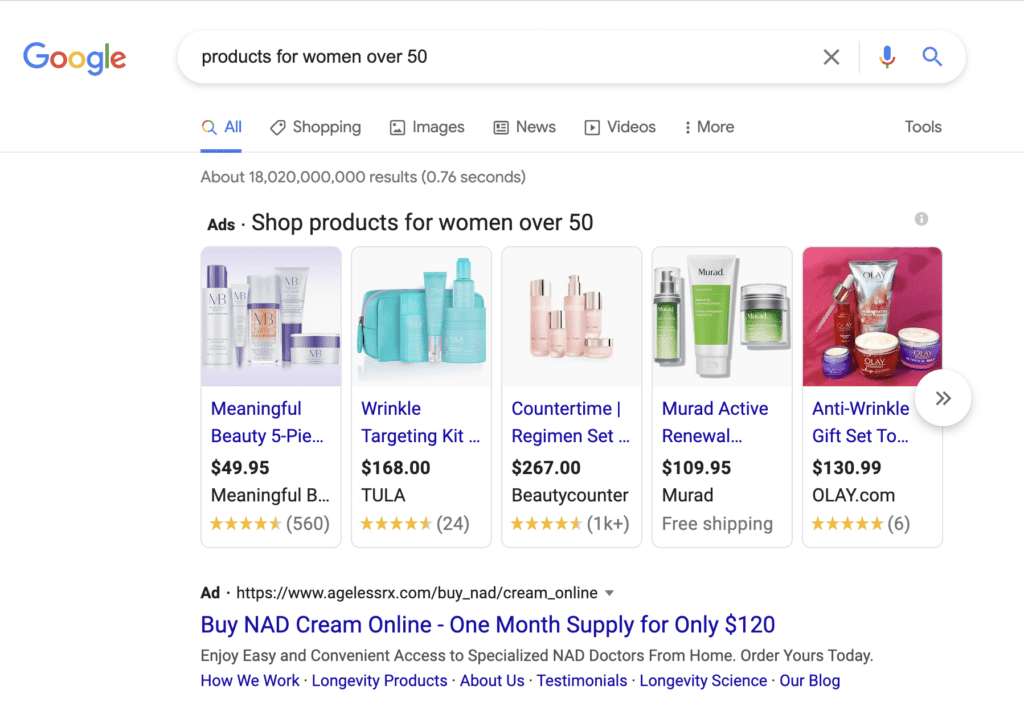Screen dimensions: 1024x710
Task: Open the OLAY gift set product image
Action: click(x=872, y=316)
